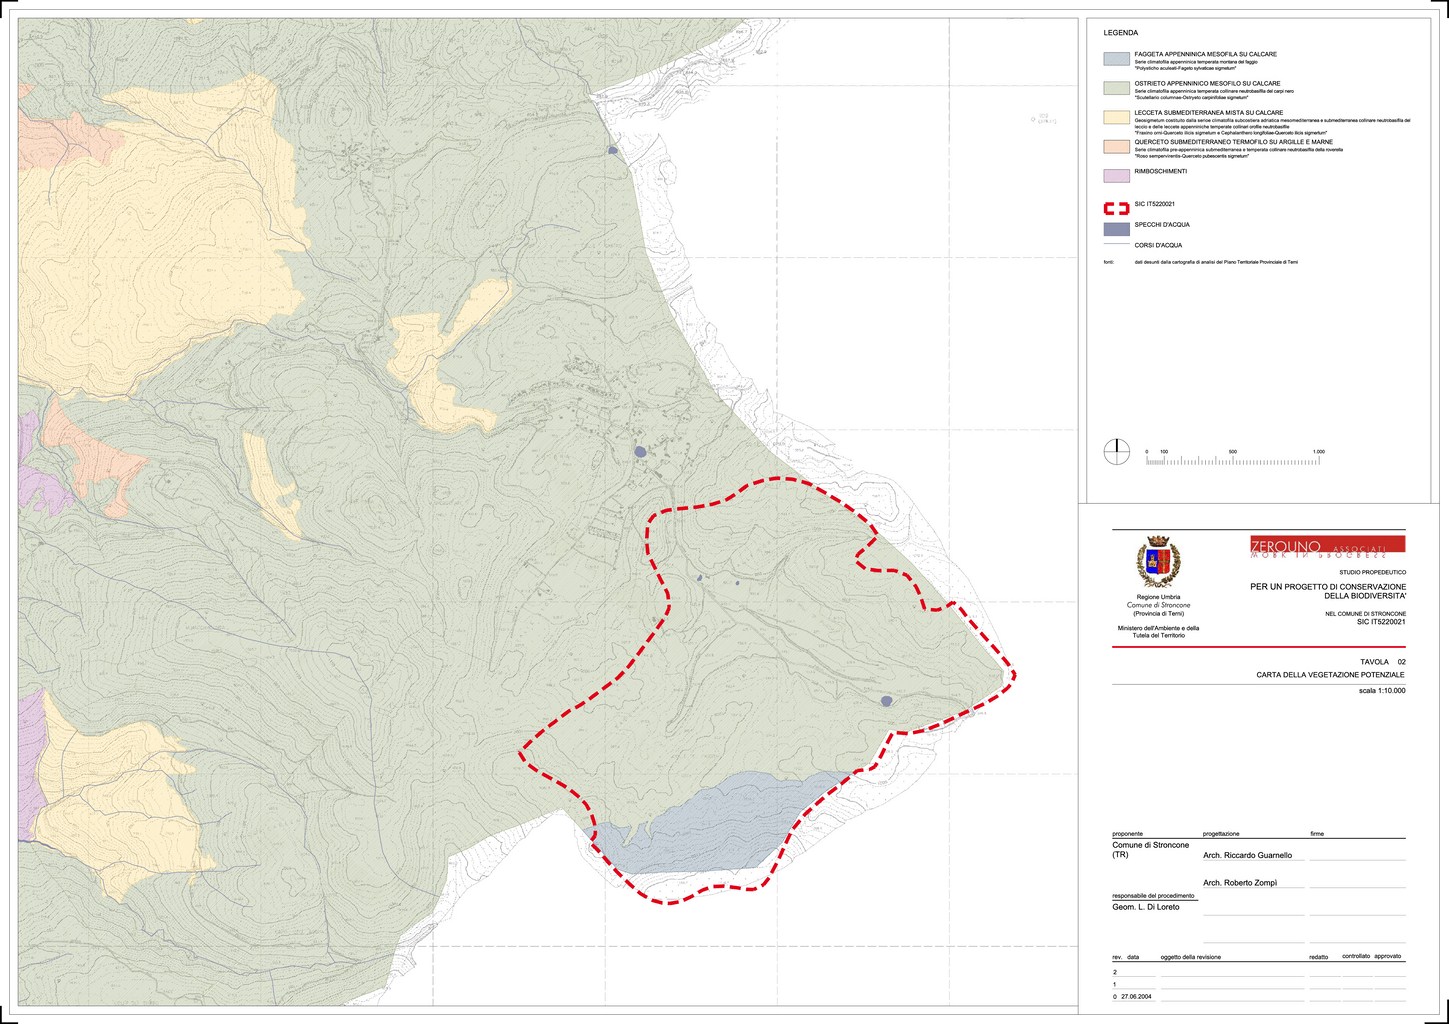Select the Rimboschimenti purple legend swatch
The height and width of the screenshot is (1024, 1449).
click(x=1116, y=175)
